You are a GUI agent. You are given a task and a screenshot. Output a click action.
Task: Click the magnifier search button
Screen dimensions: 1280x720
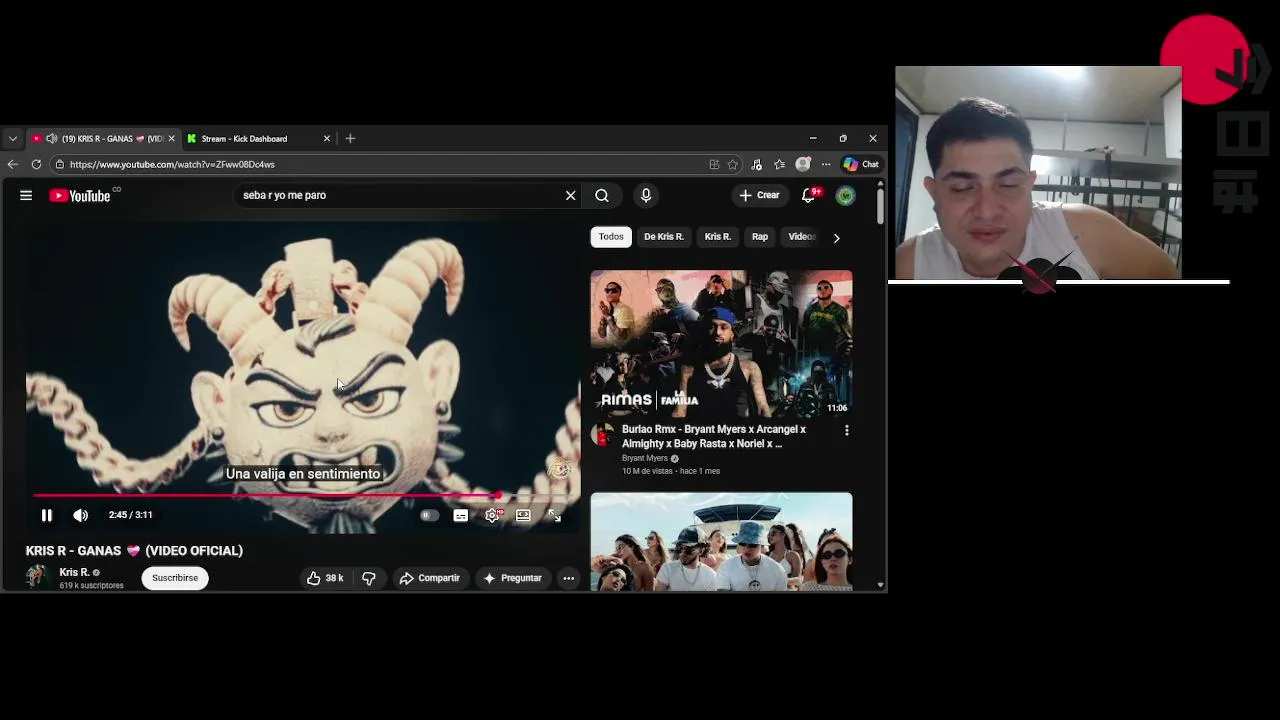[x=602, y=195]
